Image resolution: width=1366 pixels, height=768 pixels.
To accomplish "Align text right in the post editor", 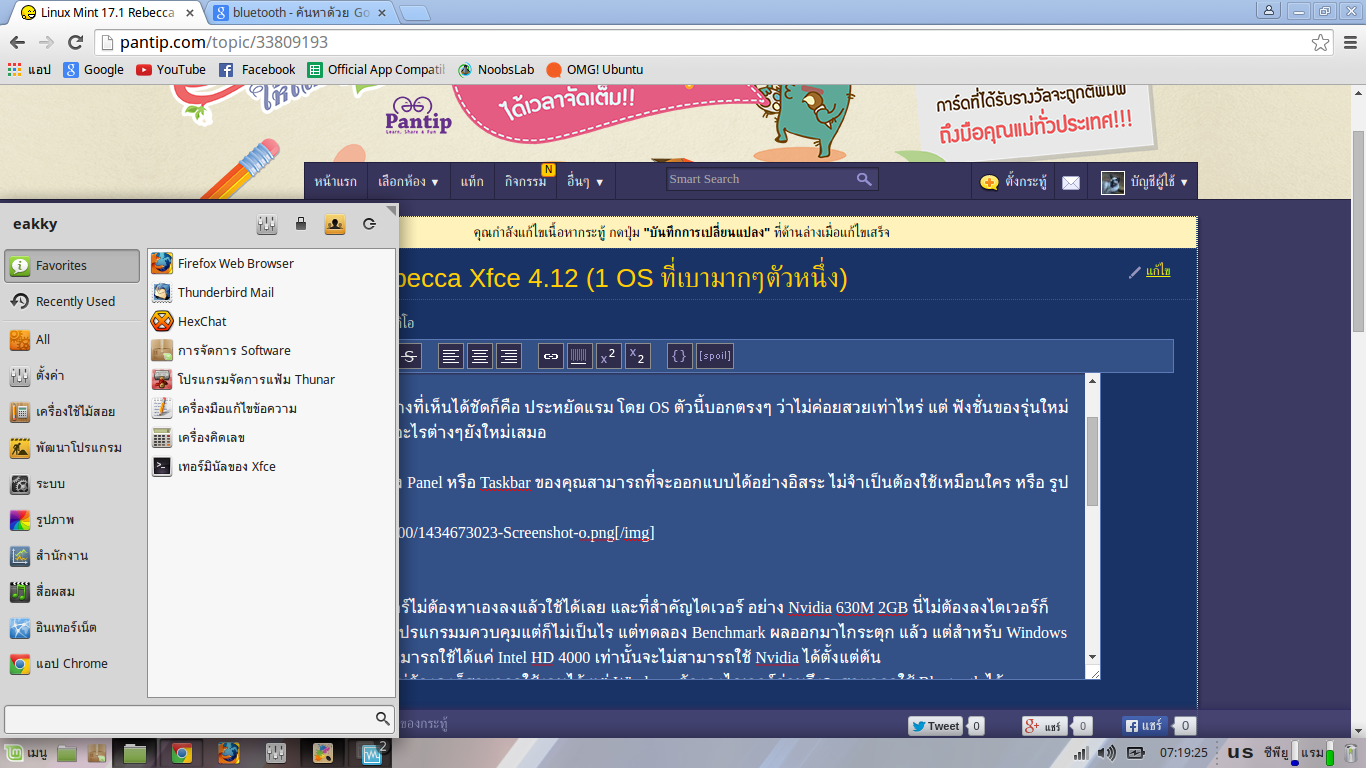I will click(x=510, y=356).
